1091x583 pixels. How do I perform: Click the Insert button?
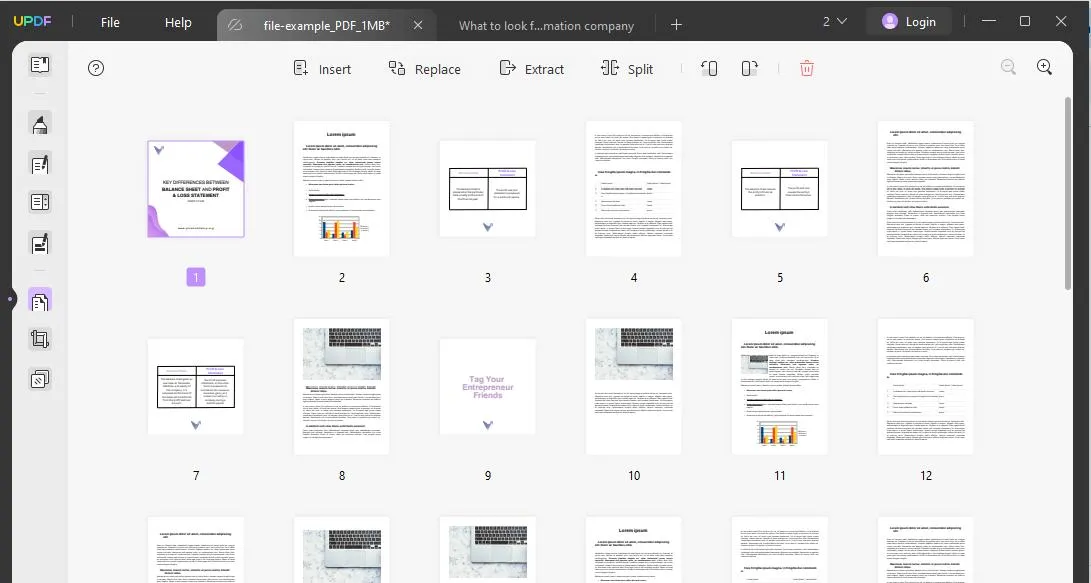322,69
